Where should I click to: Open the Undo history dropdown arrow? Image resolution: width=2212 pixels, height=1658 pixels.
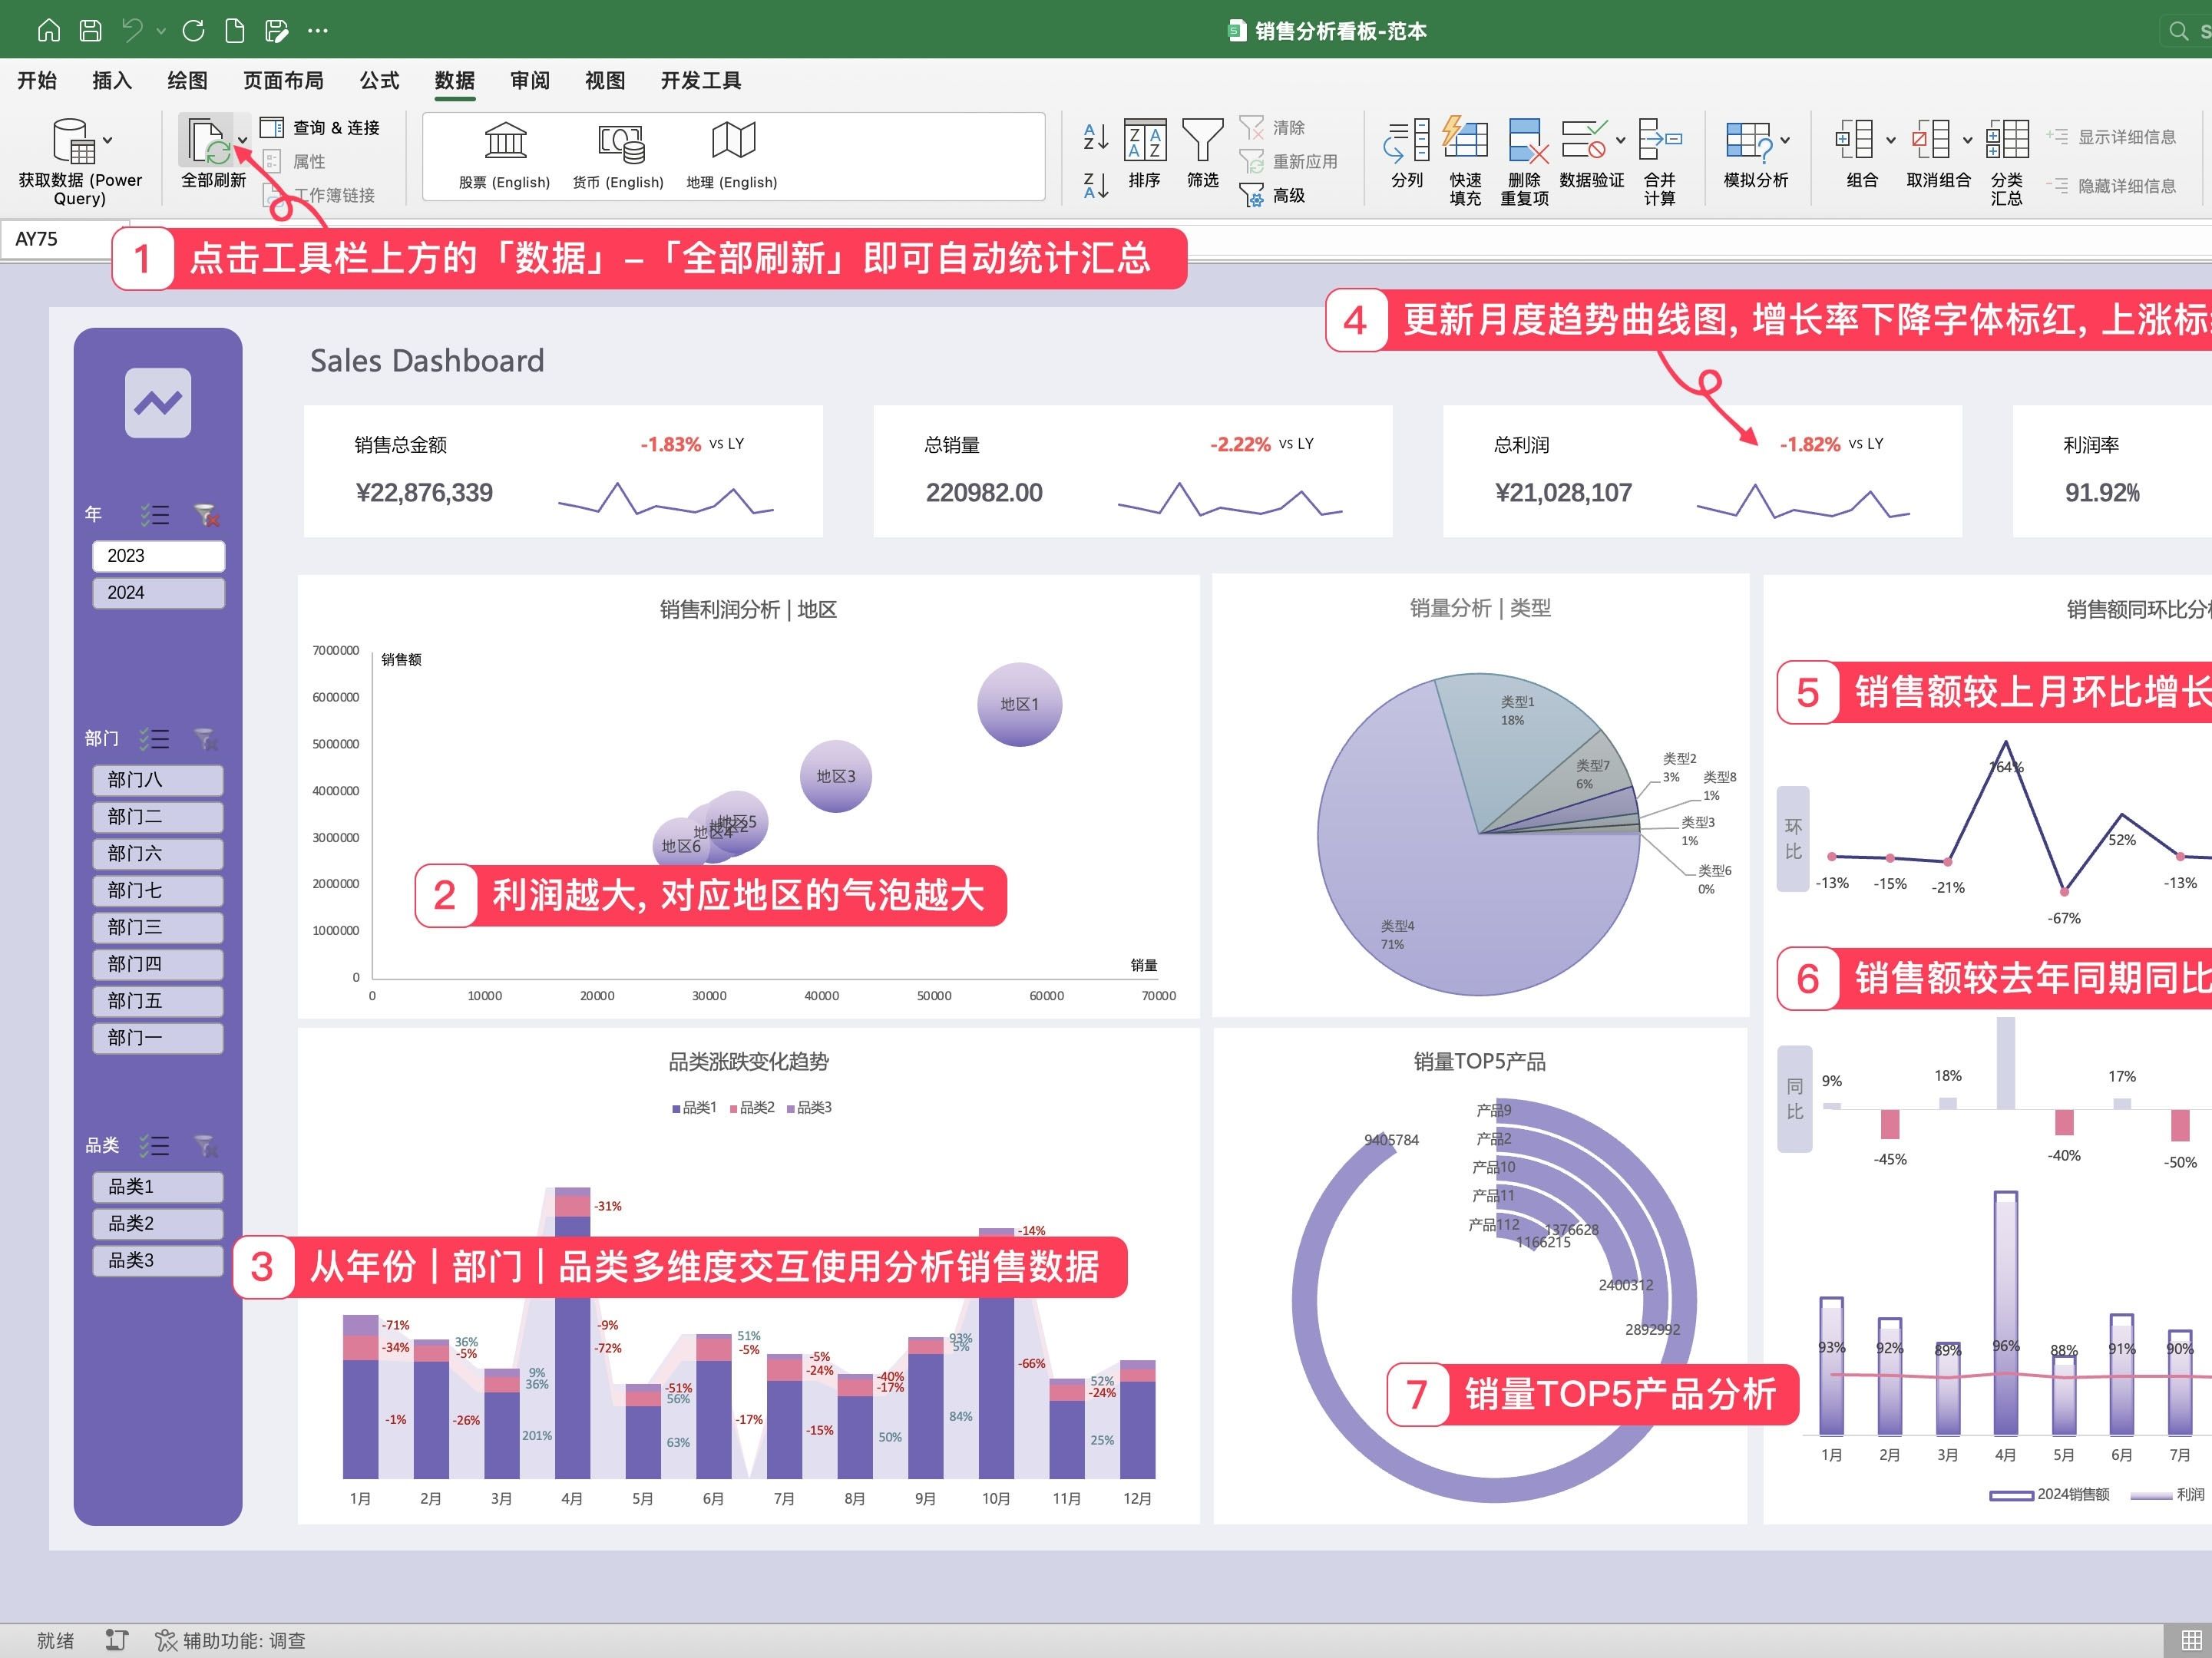click(161, 32)
